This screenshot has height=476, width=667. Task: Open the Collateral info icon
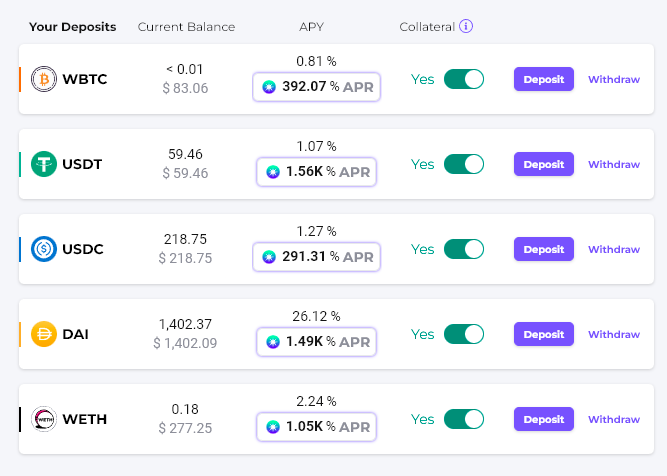[466, 26]
